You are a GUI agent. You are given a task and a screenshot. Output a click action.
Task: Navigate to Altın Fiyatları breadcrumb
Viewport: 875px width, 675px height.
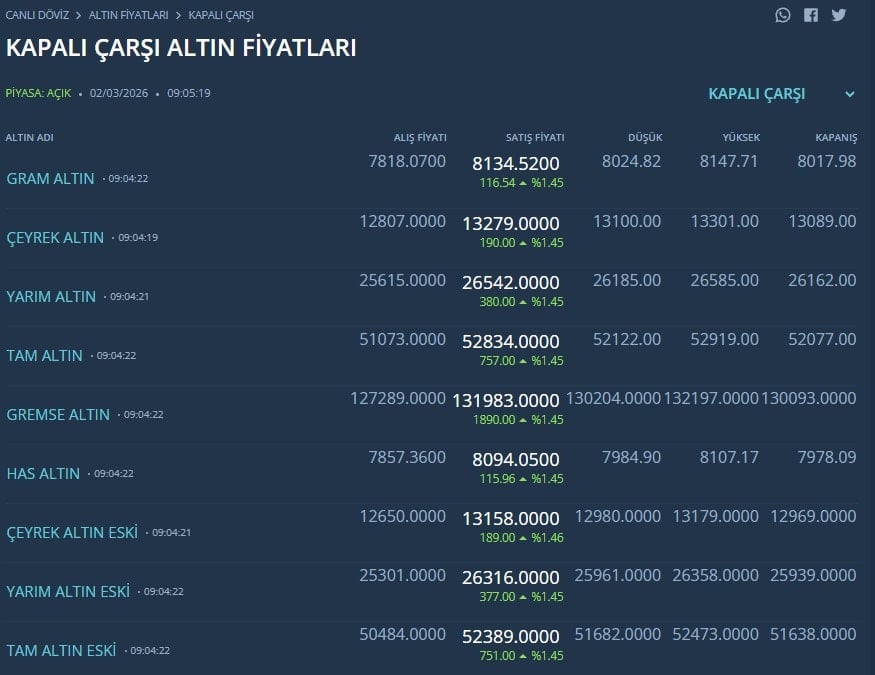click(x=128, y=15)
